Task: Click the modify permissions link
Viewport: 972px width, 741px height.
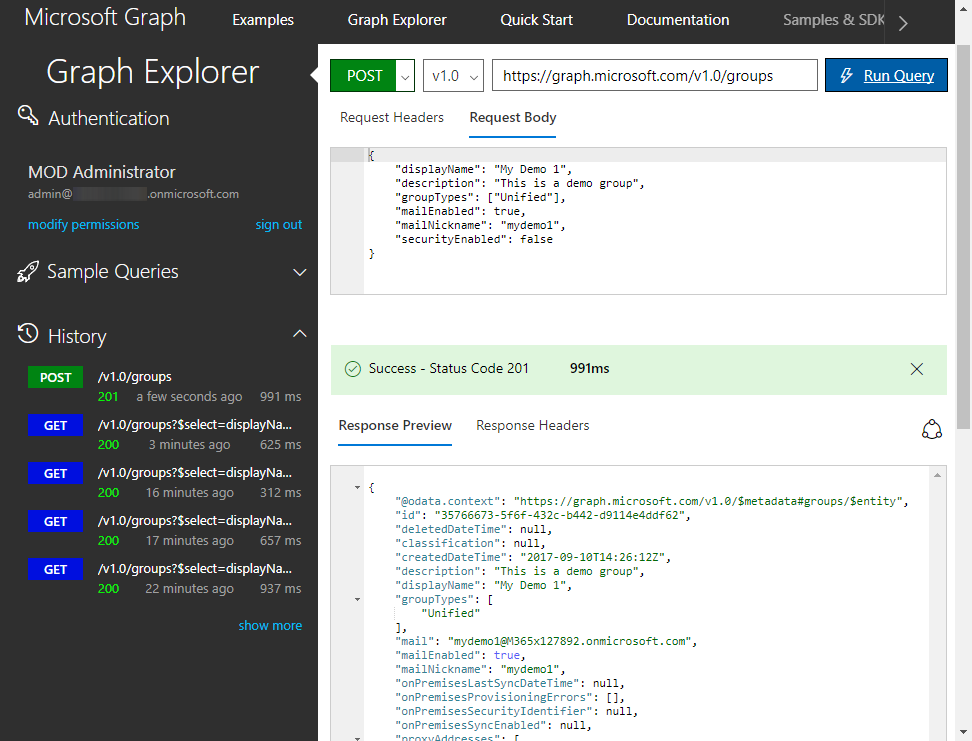Action: coord(84,225)
